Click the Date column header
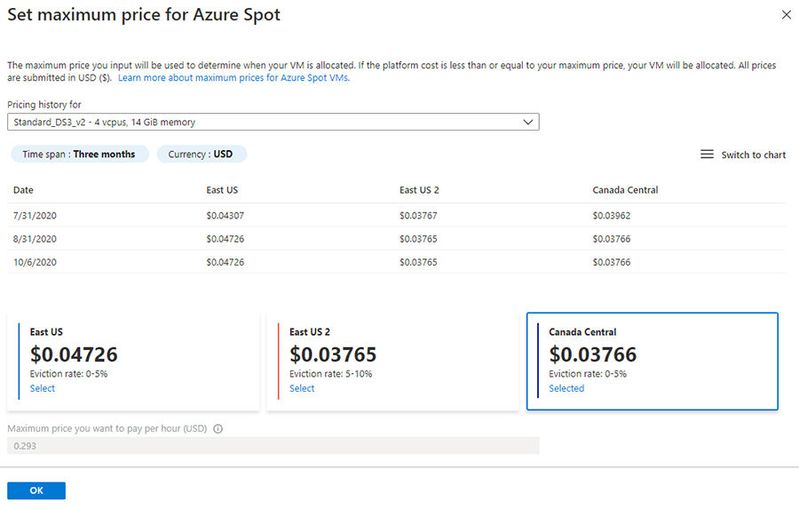The width and height of the screenshot is (799, 509). (23, 190)
